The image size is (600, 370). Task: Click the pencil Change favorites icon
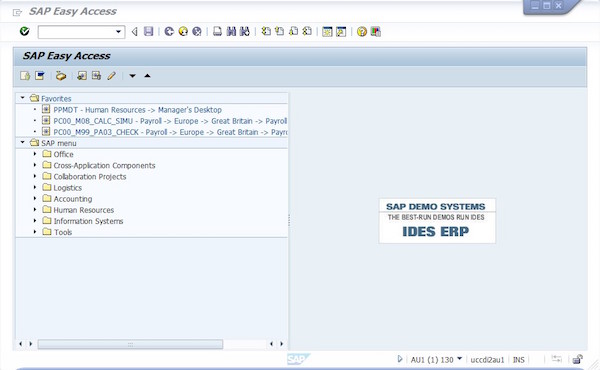pos(111,76)
